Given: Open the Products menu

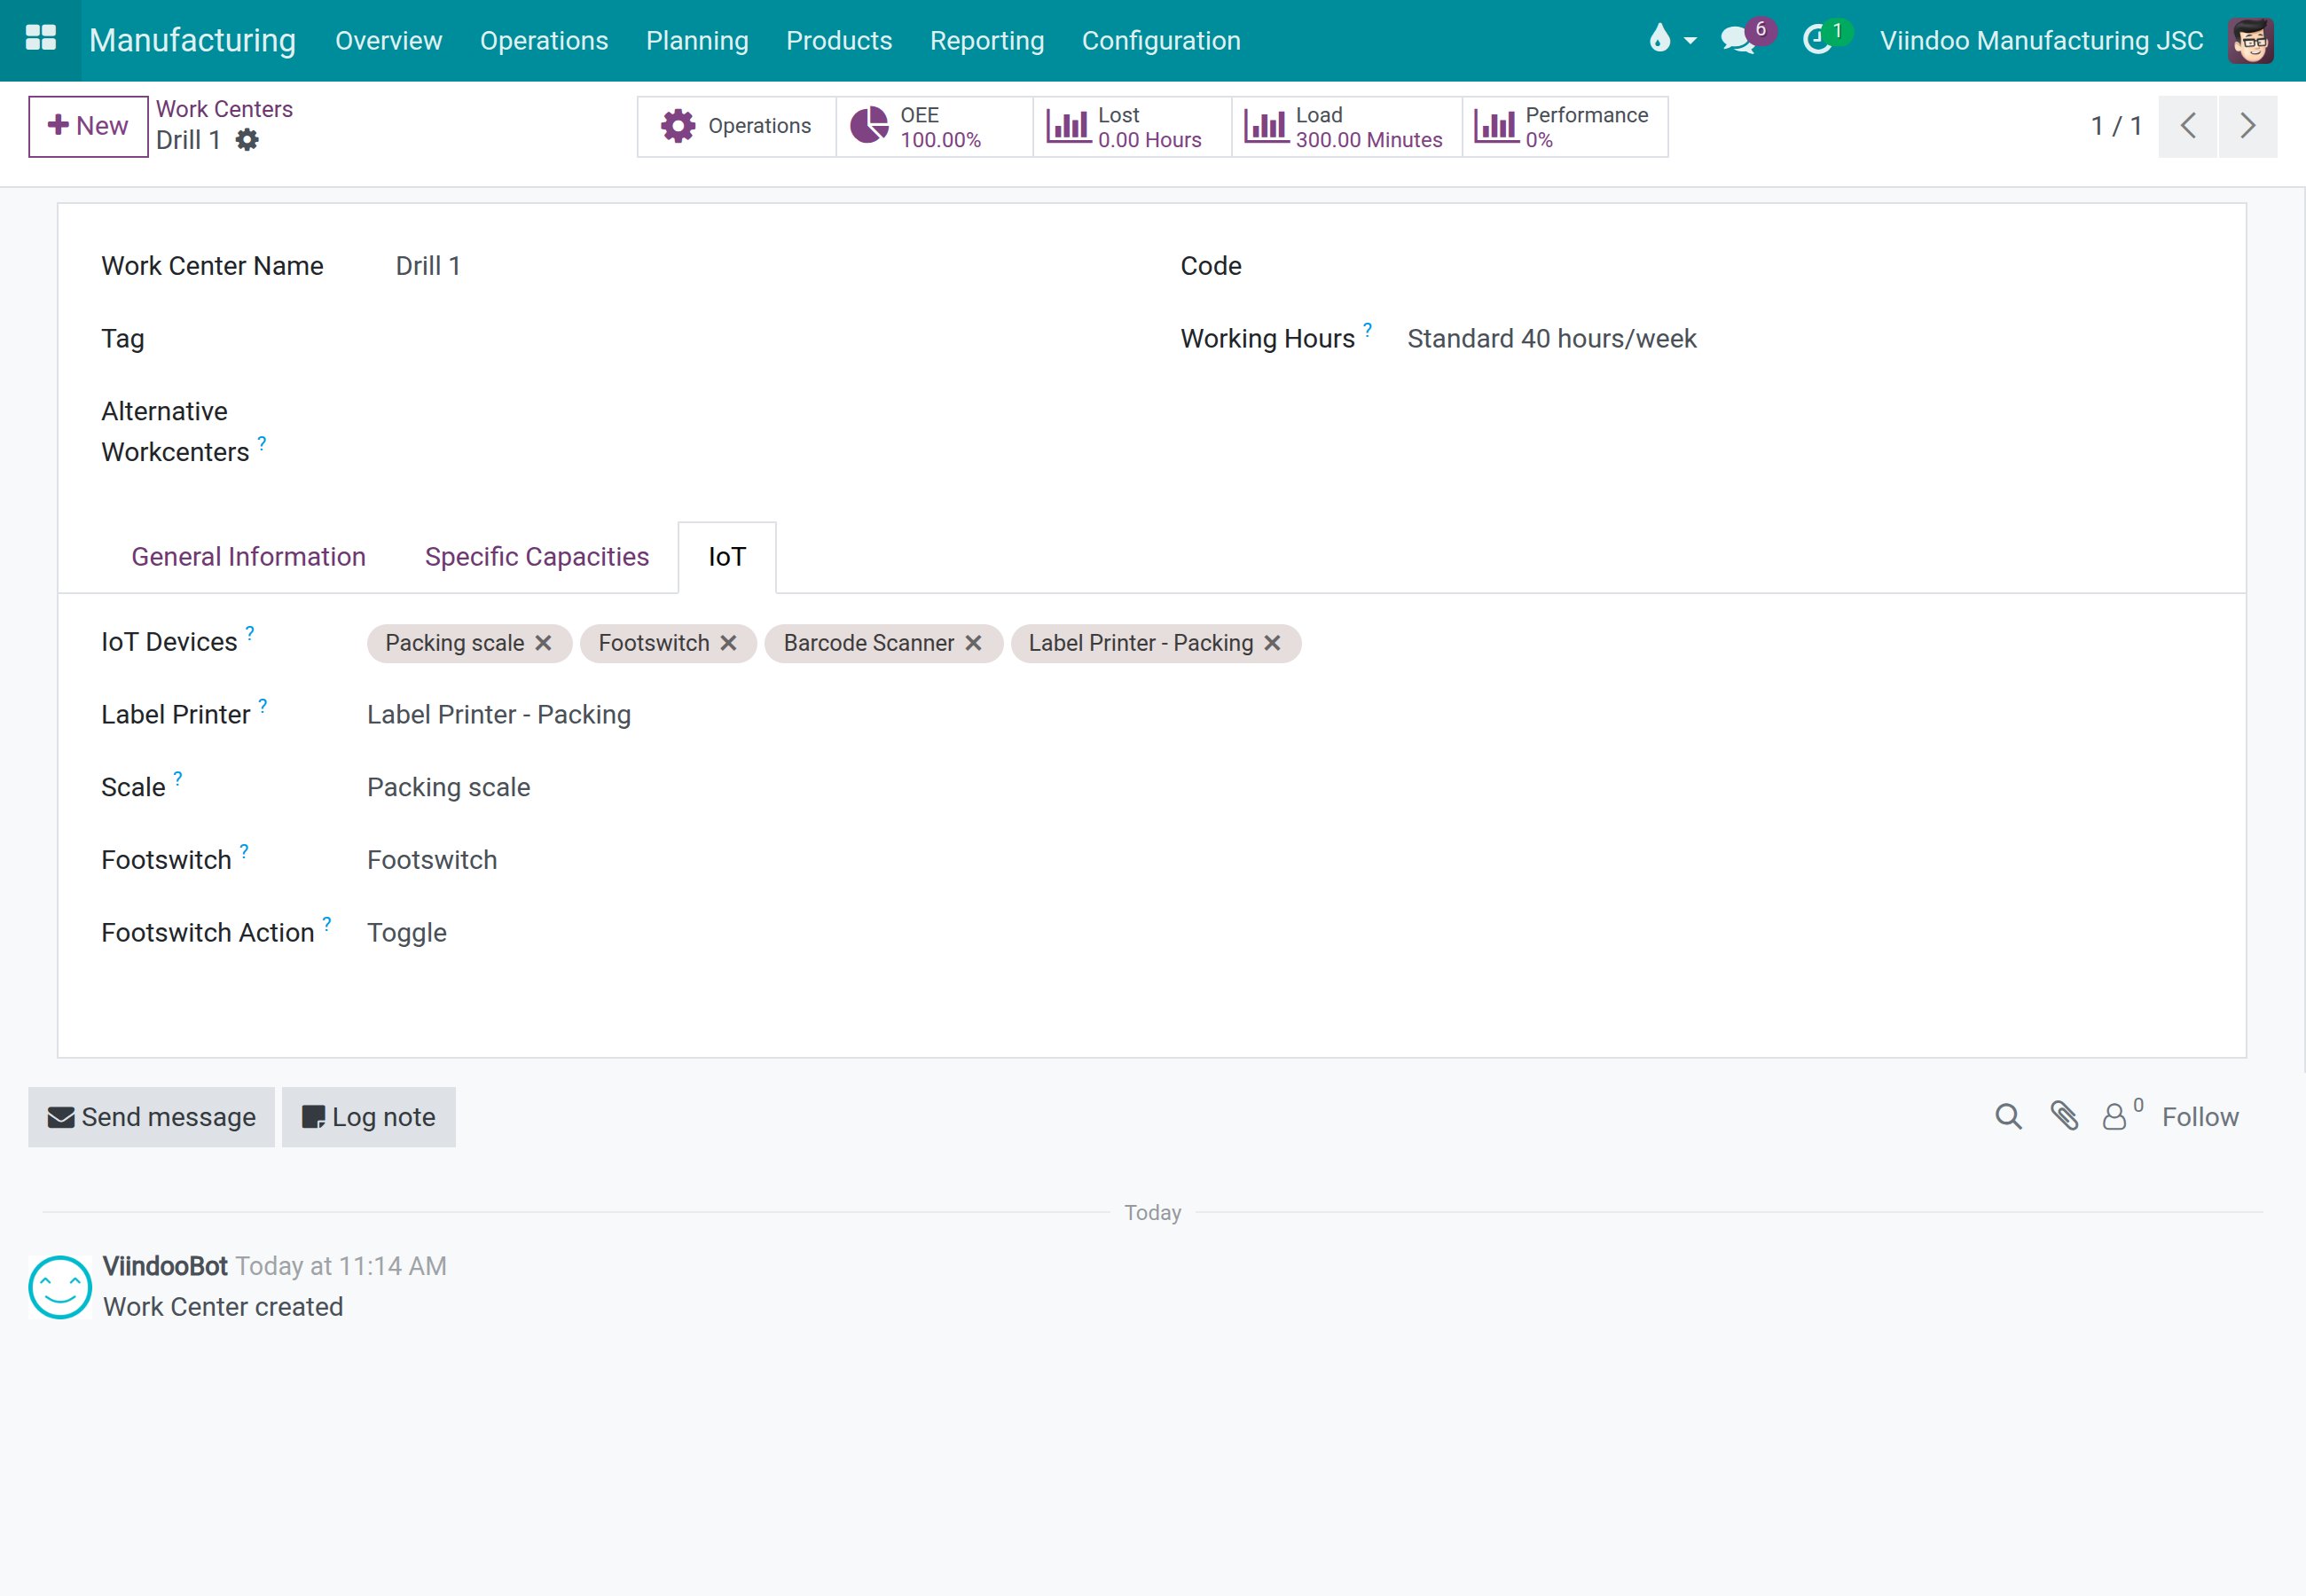Looking at the screenshot, I should (839, 40).
